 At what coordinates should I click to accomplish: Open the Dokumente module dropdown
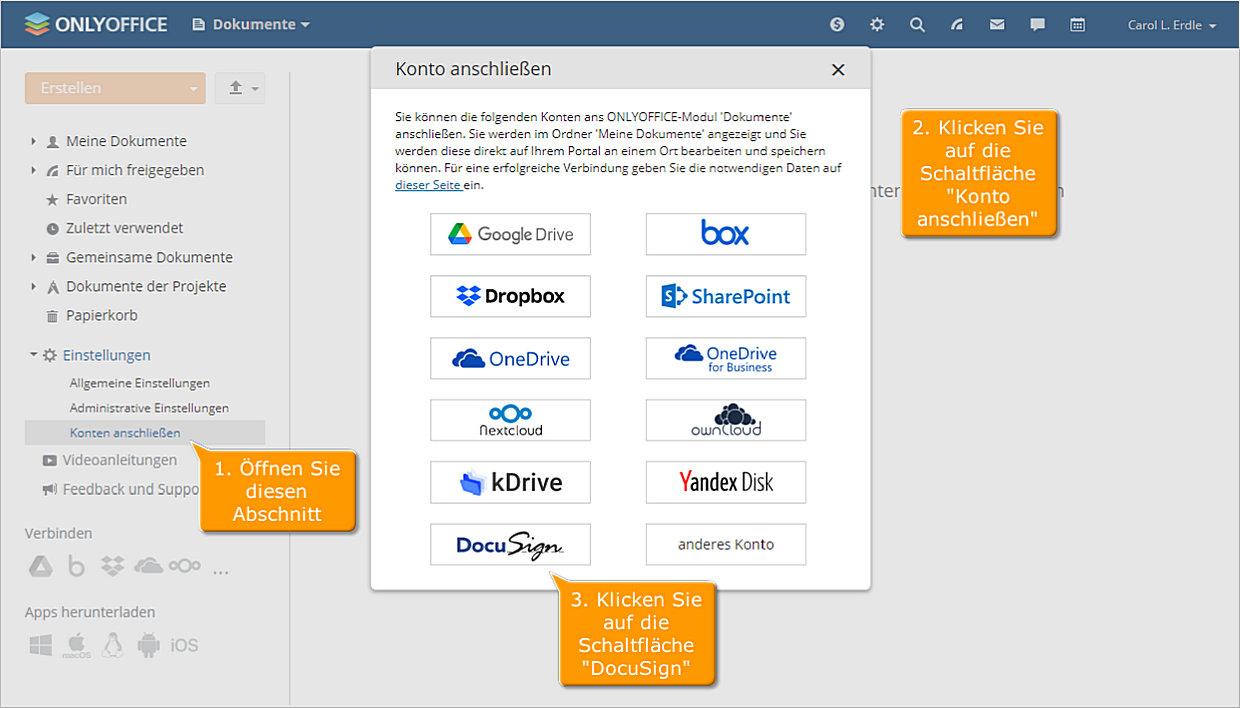(251, 24)
